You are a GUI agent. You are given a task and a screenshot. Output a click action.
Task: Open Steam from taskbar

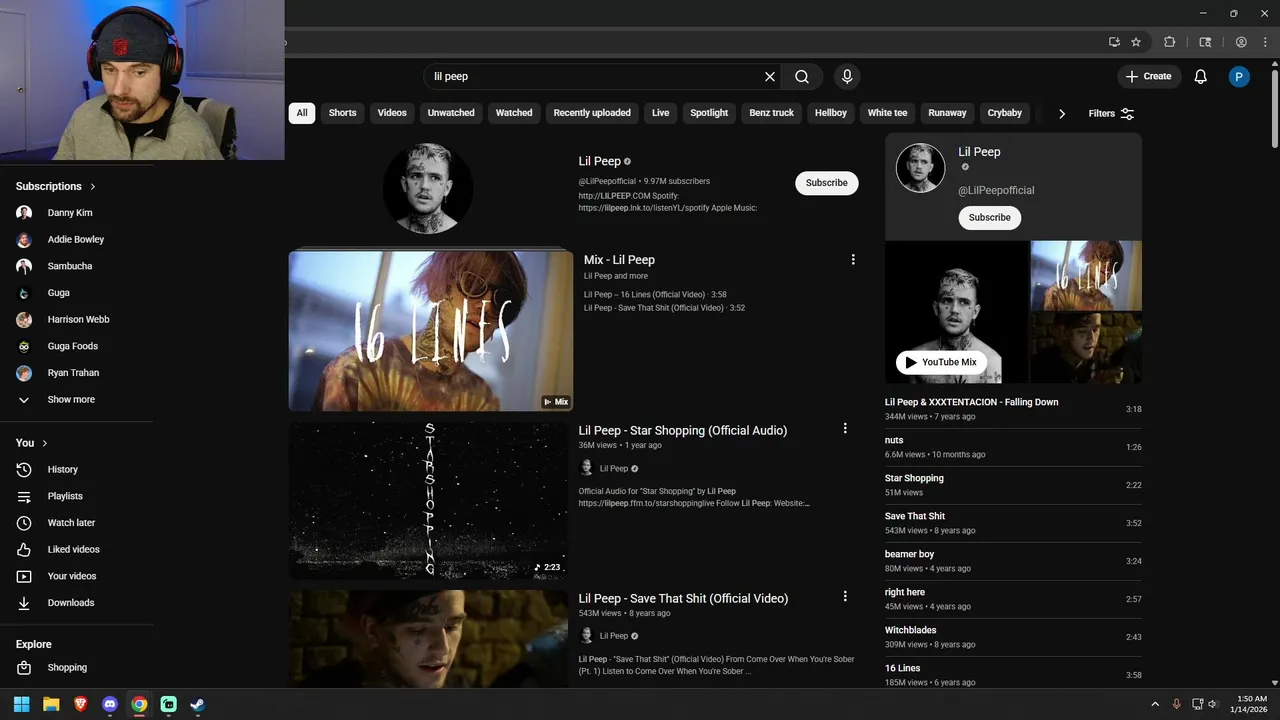[198, 704]
